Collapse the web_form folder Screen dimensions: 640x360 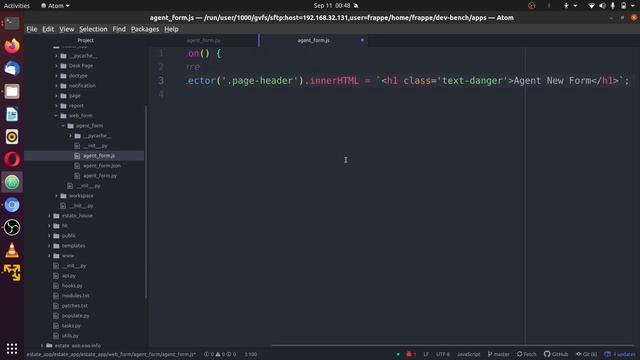pos(74,116)
